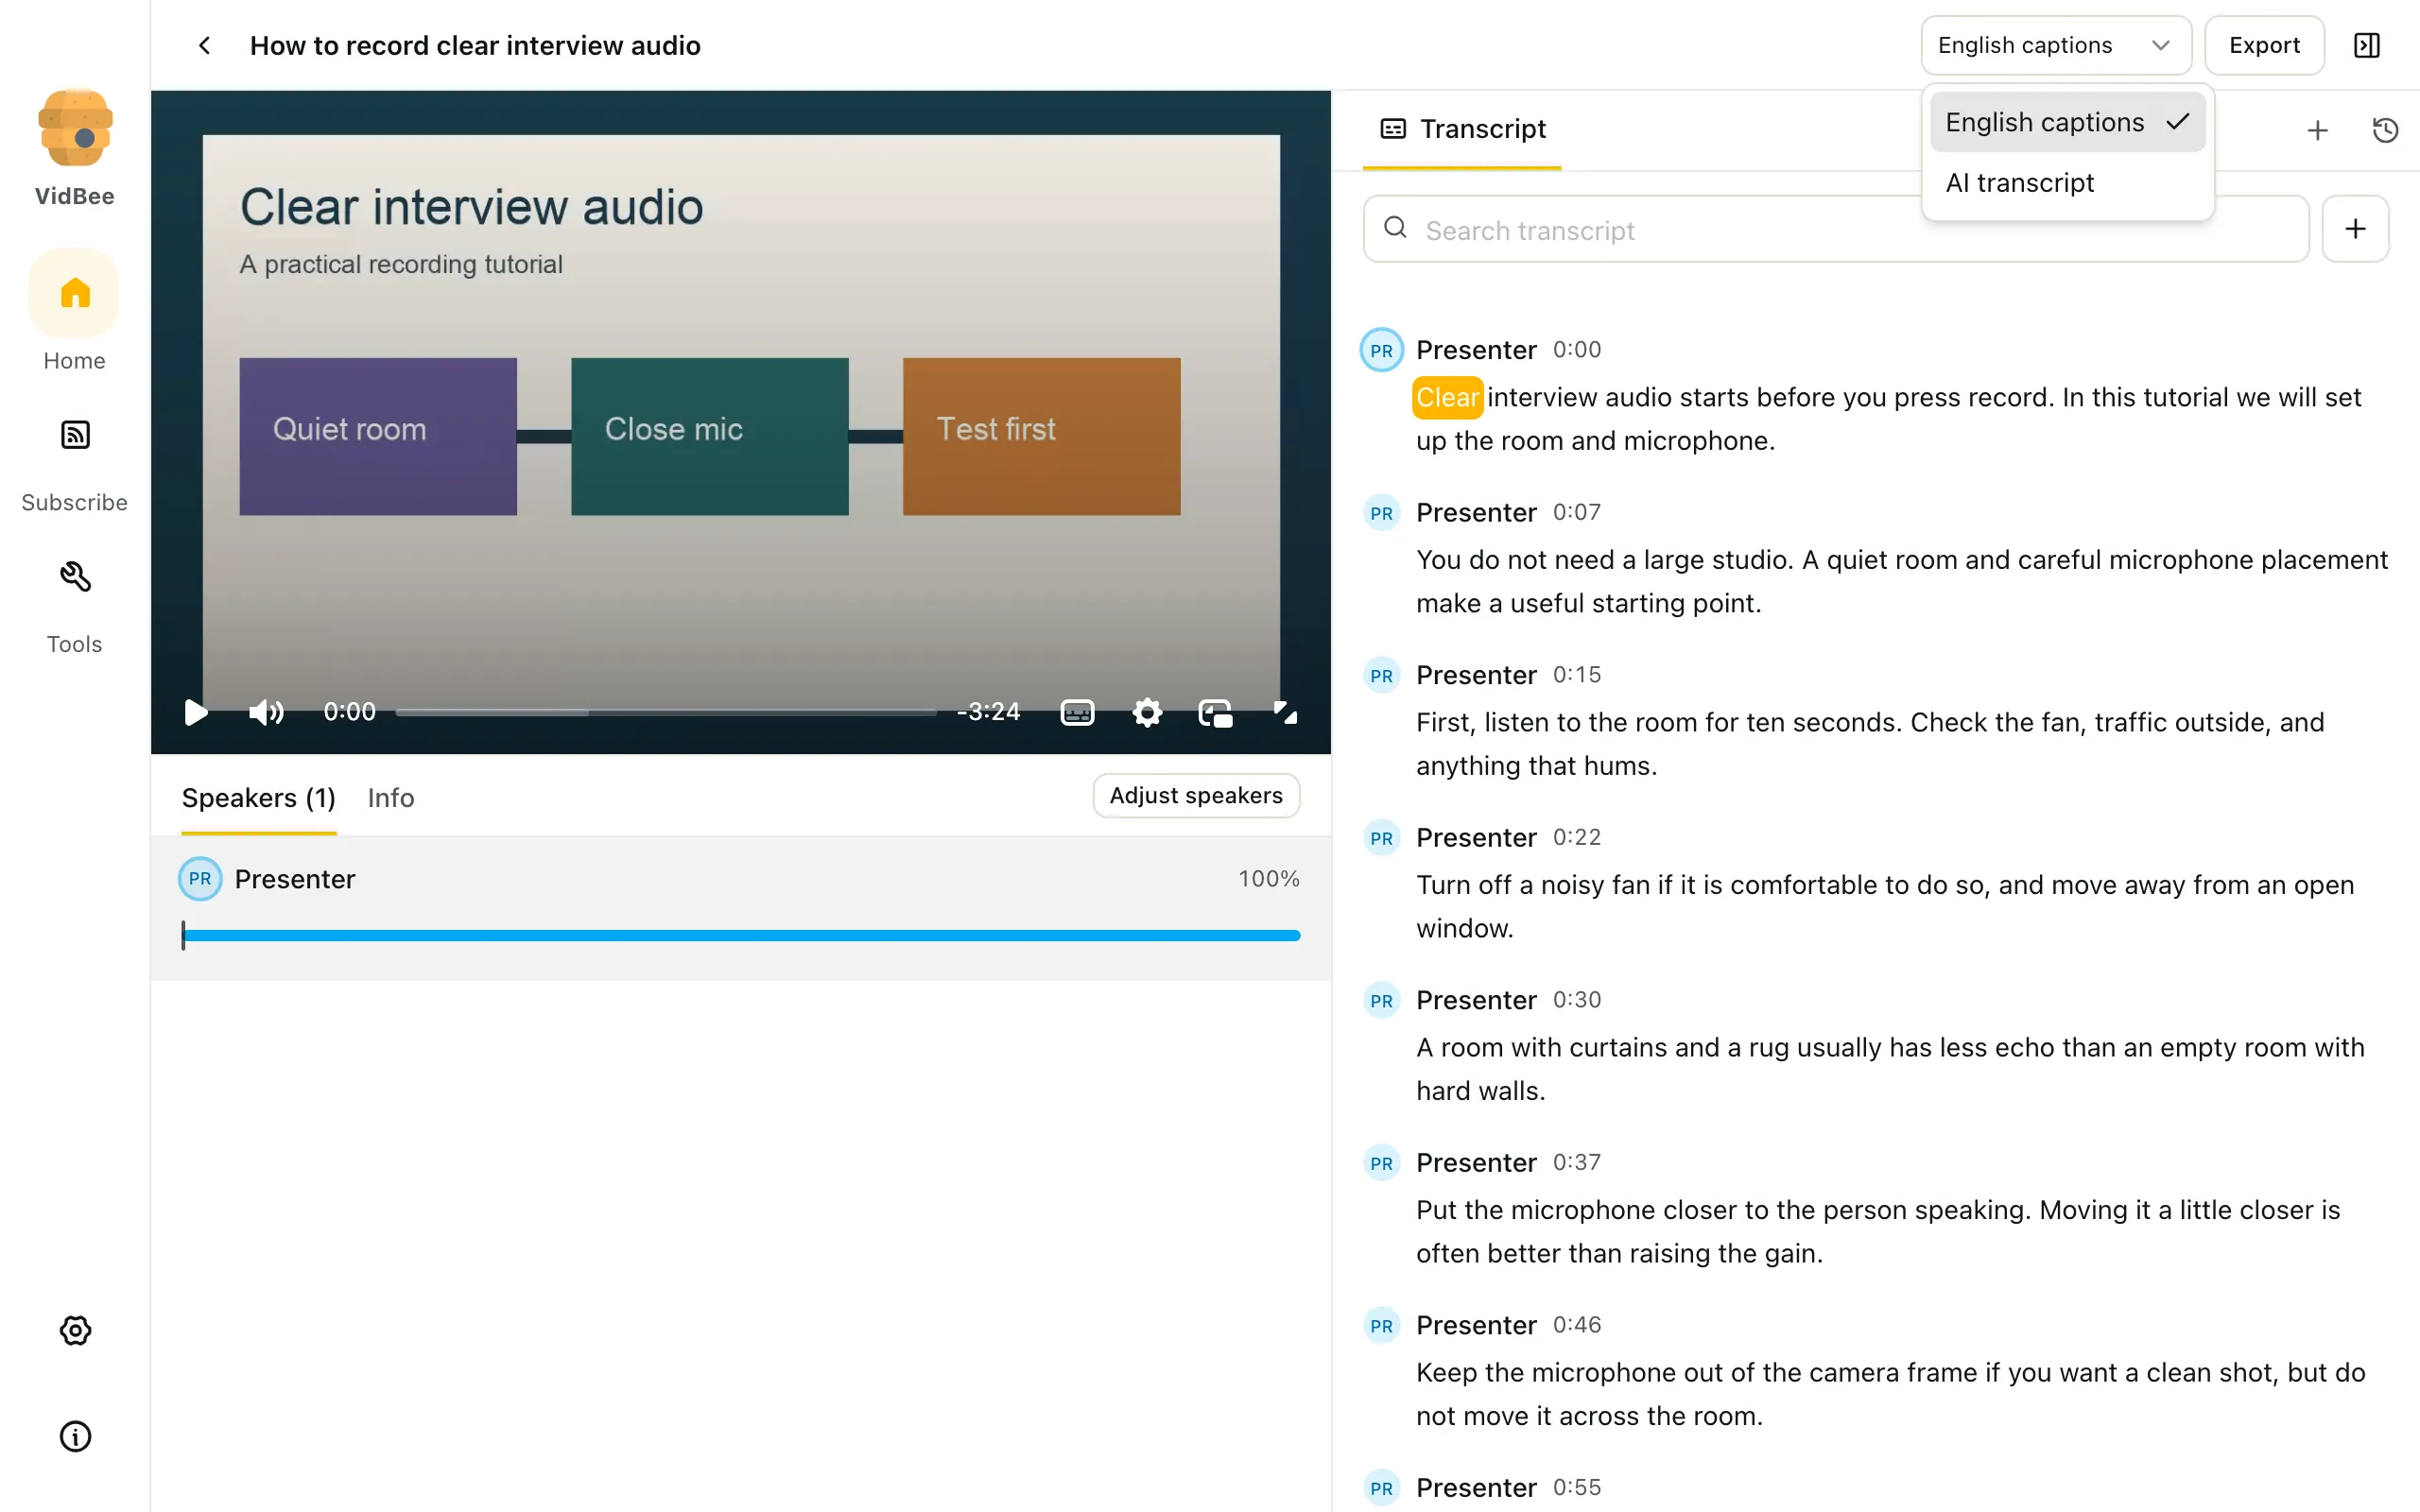Click the VidBee beehive logo
This screenshot has height=1512, width=2420.
point(75,128)
